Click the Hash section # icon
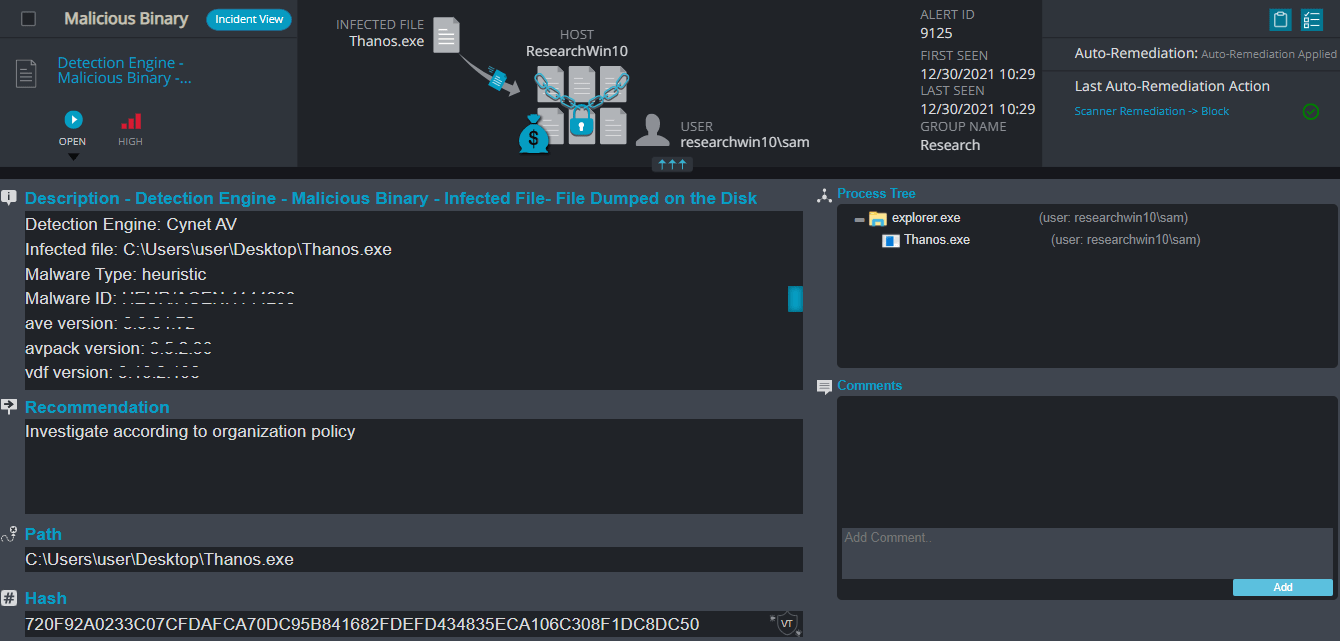Viewport: 1340px width, 641px height. pyautogui.click(x=9, y=598)
